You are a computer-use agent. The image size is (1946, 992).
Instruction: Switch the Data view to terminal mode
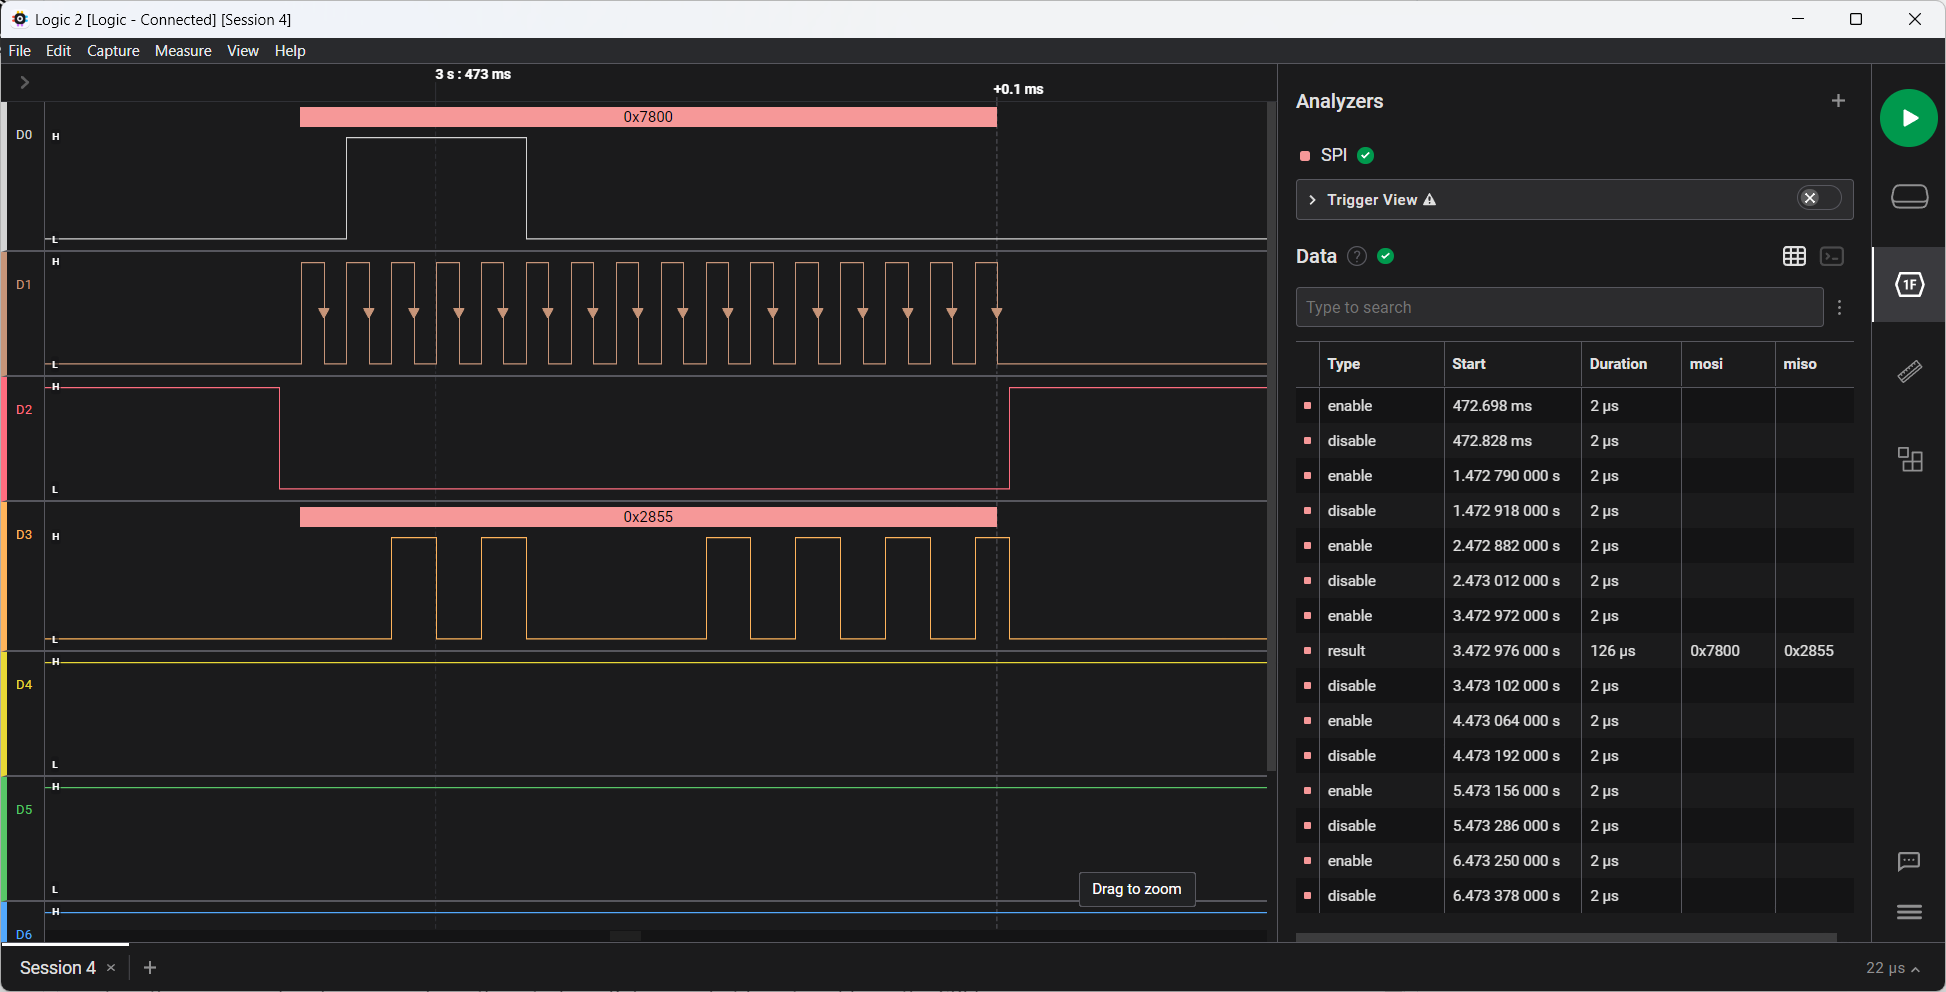tap(1833, 257)
